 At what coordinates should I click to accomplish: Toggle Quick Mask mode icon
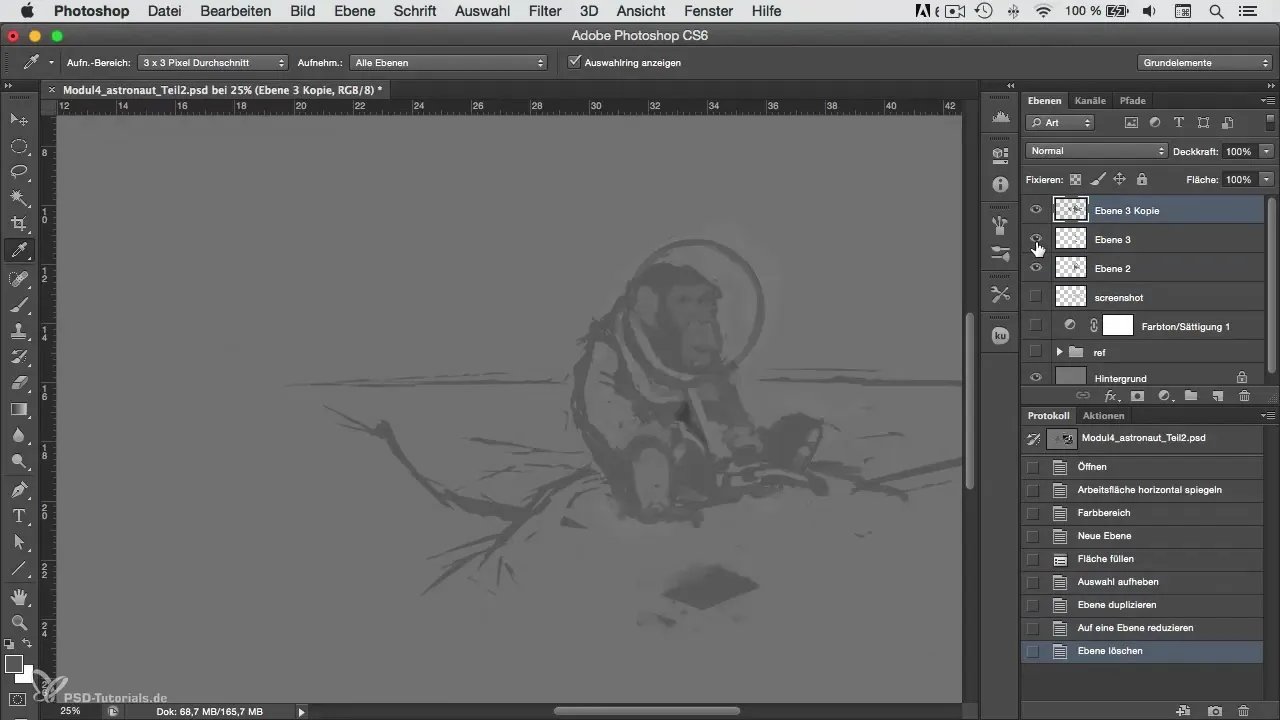(18, 699)
